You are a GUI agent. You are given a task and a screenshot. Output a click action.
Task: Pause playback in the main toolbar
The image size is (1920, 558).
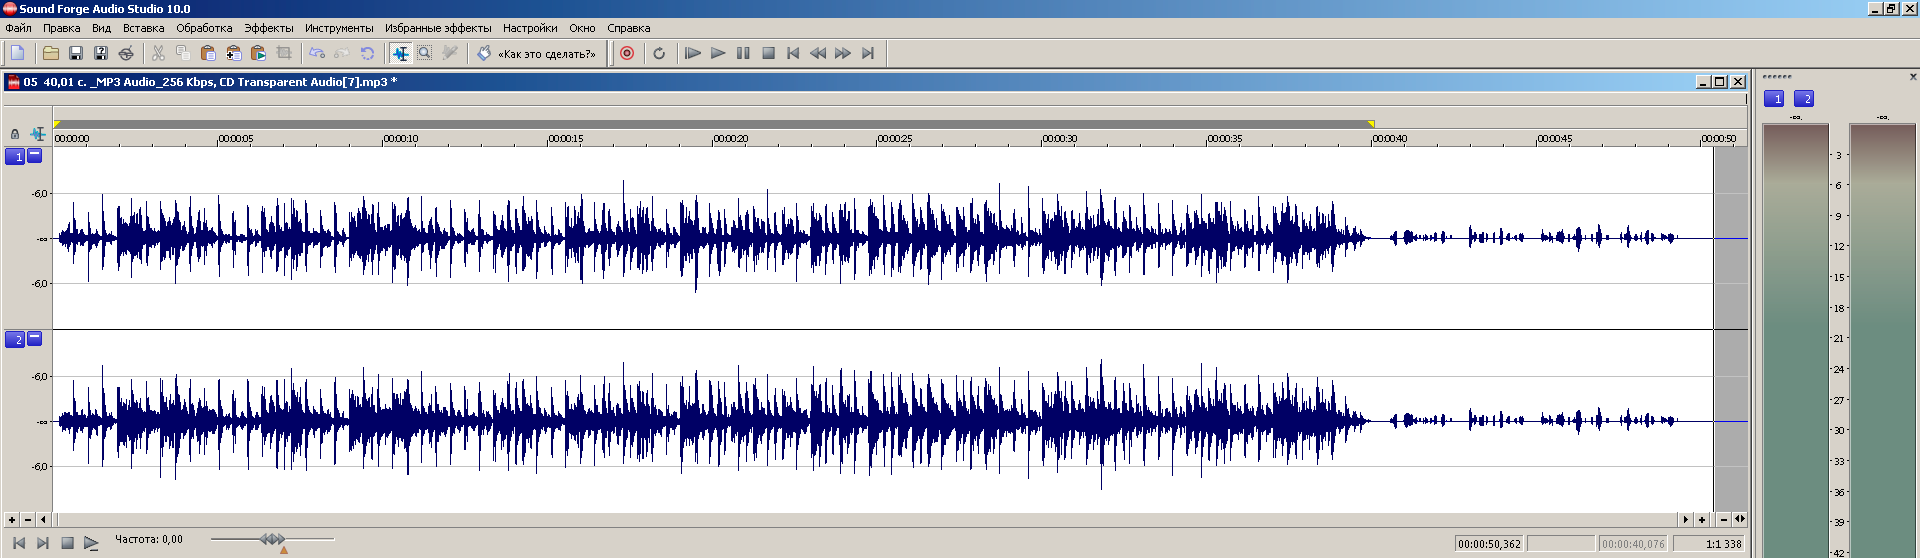click(x=743, y=53)
